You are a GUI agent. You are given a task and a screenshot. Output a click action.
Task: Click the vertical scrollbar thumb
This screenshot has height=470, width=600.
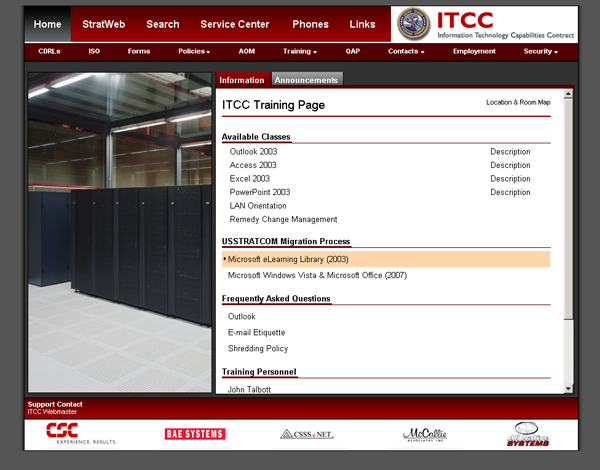[x=568, y=209]
